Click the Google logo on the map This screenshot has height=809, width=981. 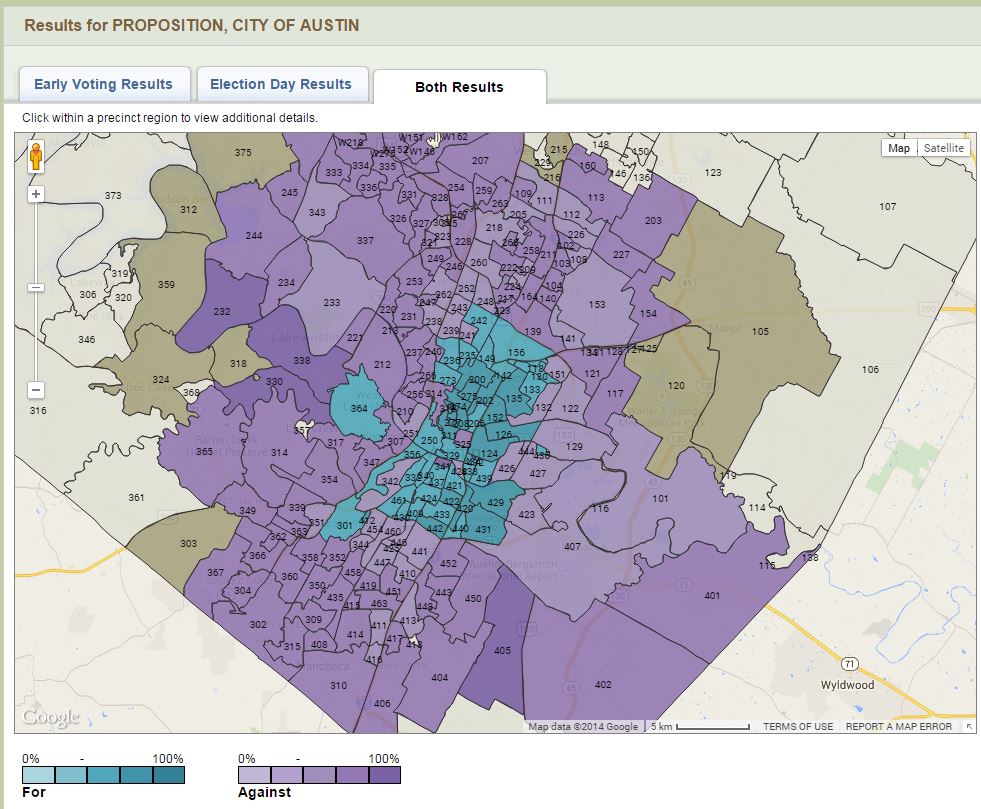(50, 717)
